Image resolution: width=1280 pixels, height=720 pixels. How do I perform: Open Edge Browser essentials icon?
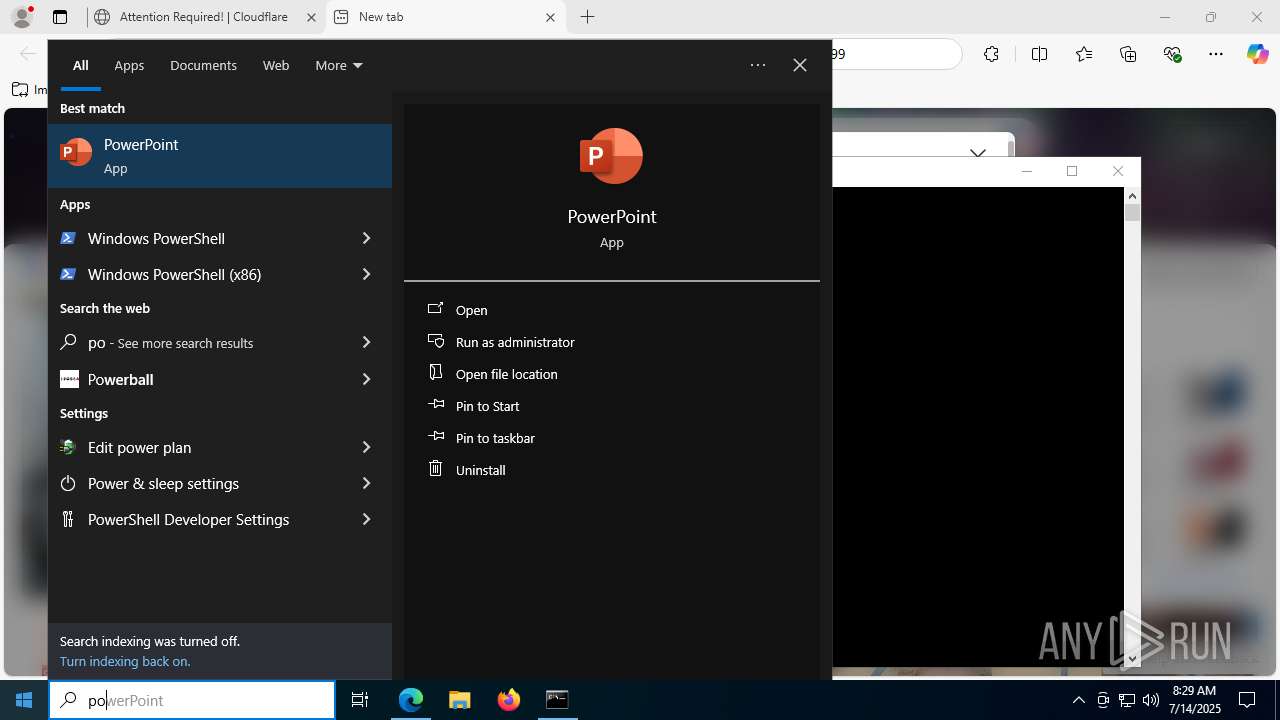[x=1173, y=54]
